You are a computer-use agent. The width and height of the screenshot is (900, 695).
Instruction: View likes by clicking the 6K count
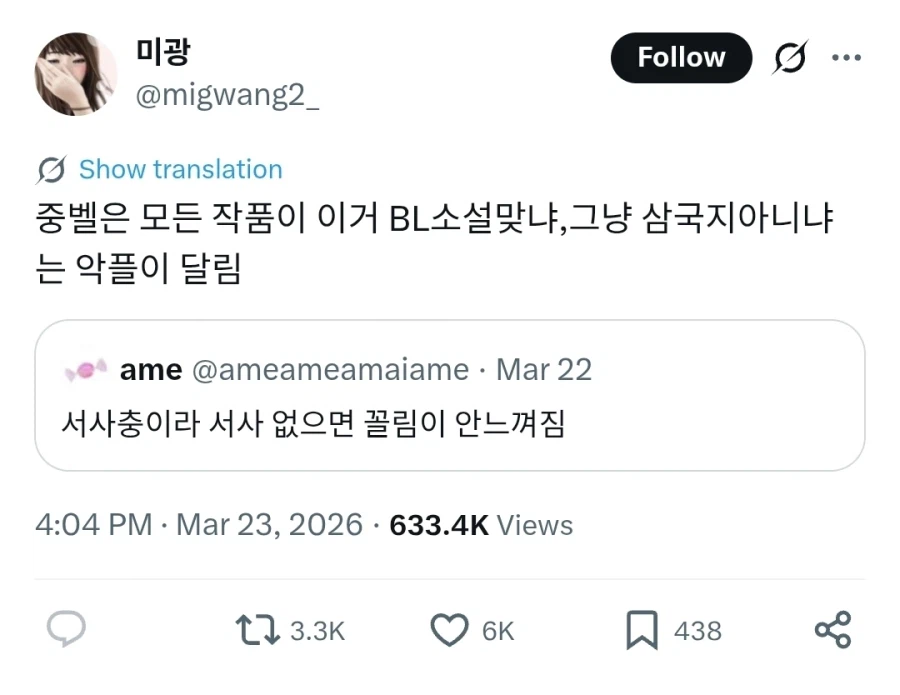click(499, 631)
